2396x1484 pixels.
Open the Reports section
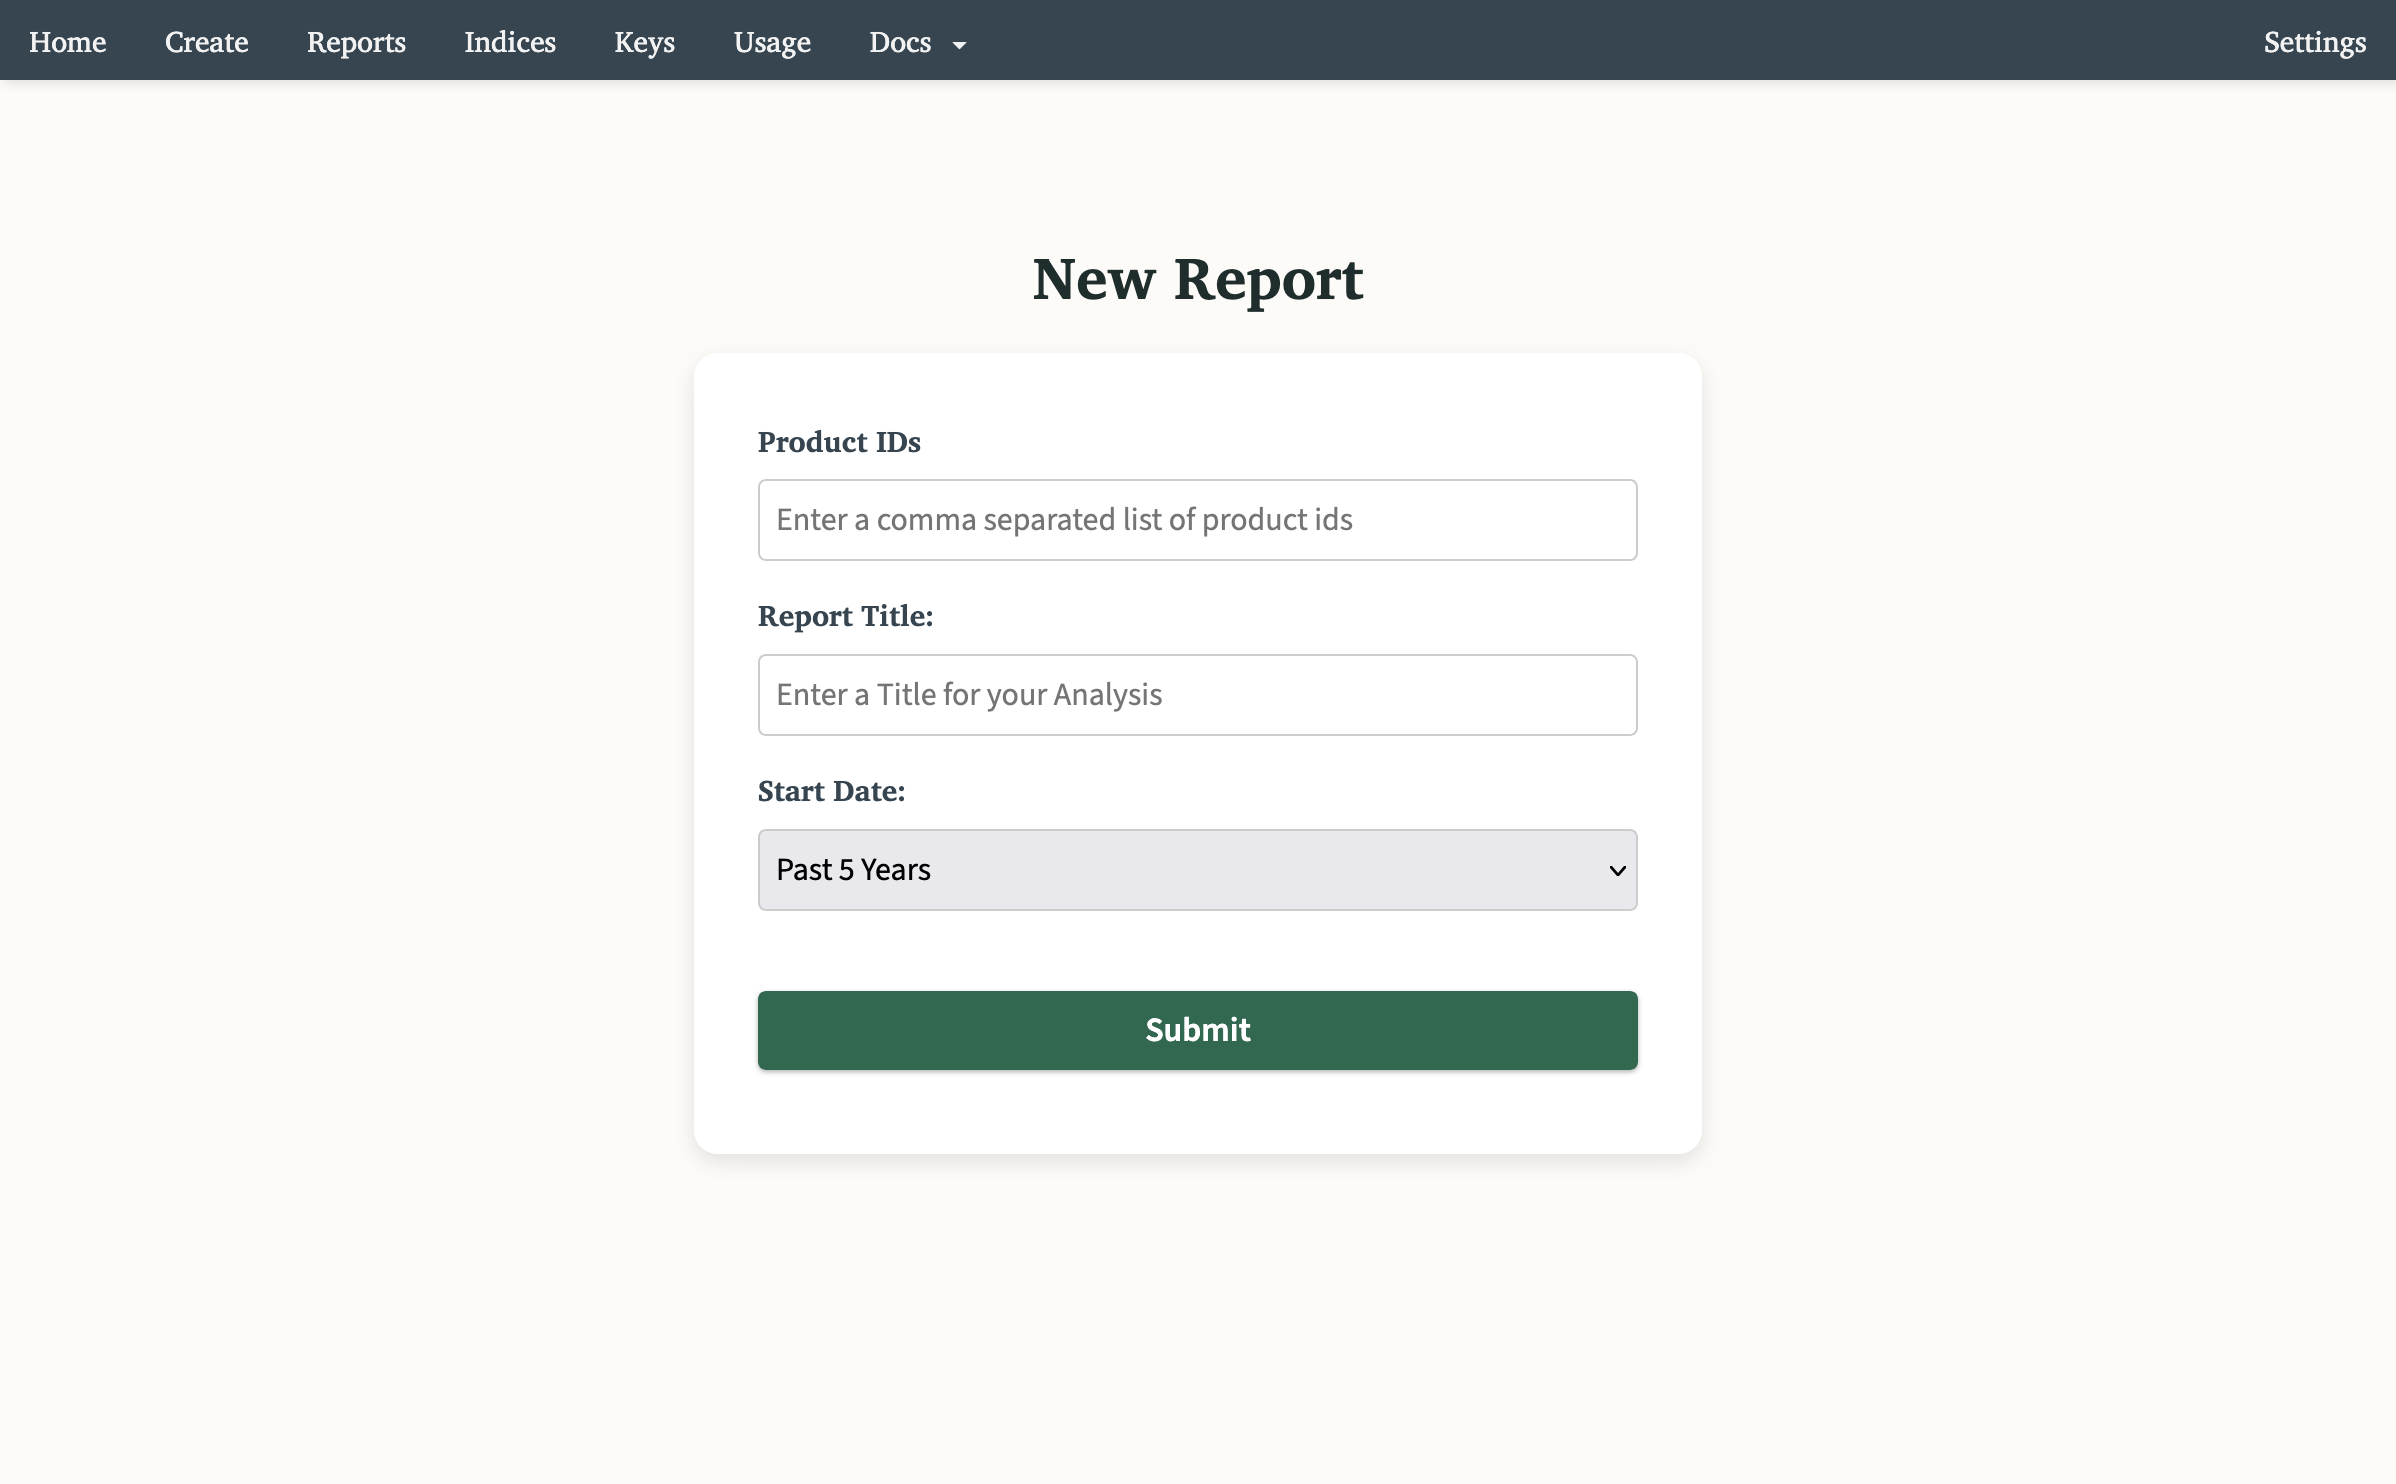[x=356, y=42]
